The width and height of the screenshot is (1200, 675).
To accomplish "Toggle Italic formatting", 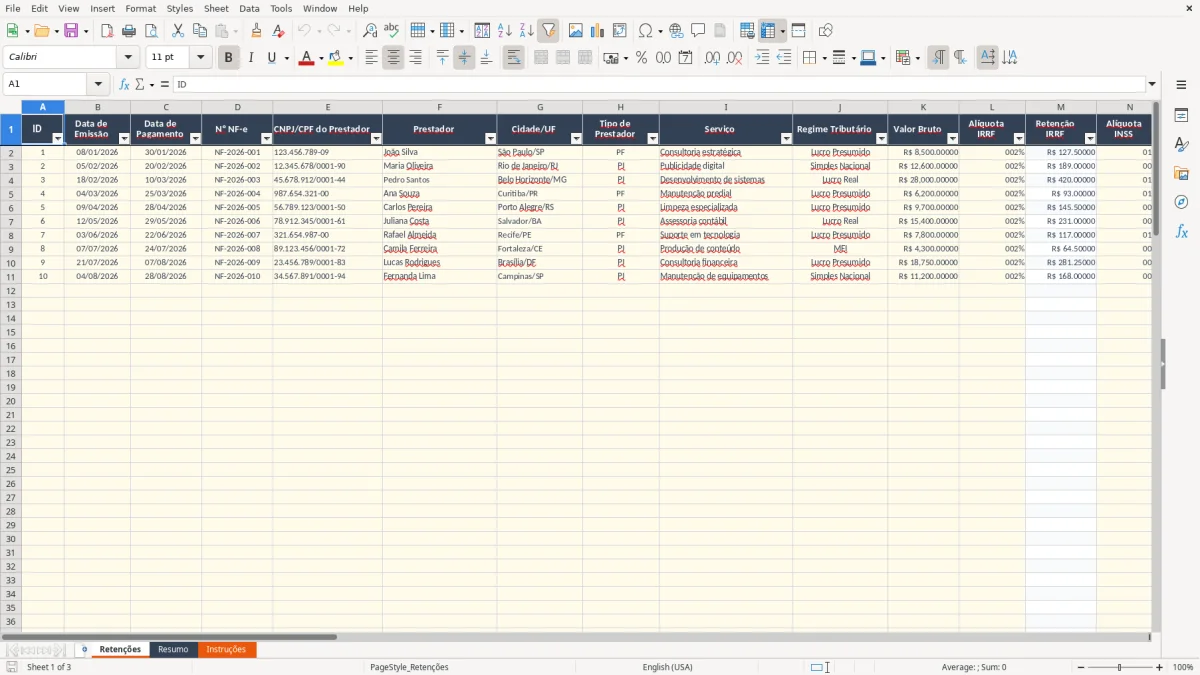I will [x=251, y=58].
